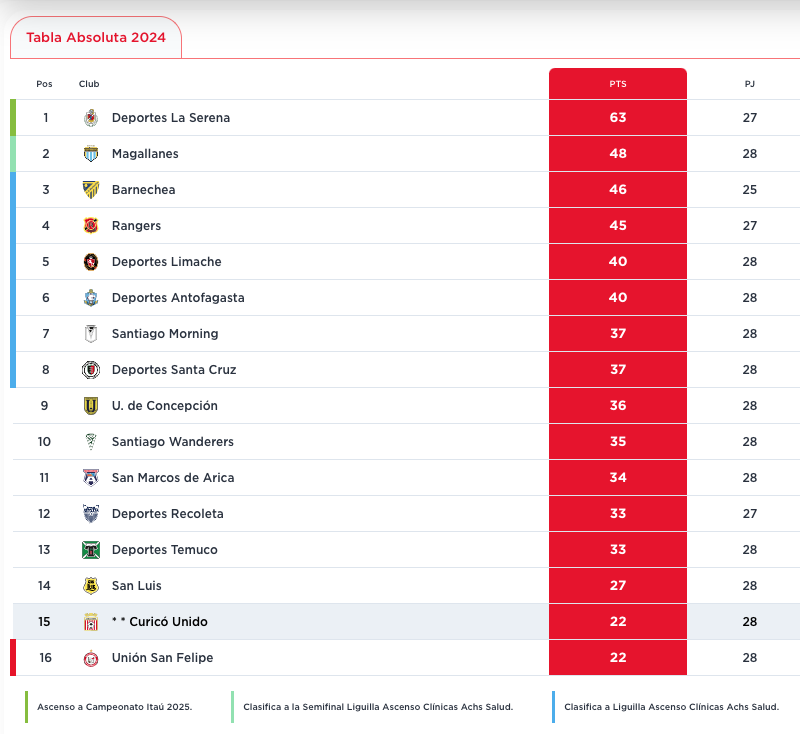The width and height of the screenshot is (800, 734).
Task: Click the U. de Concepción crest
Action: [x=91, y=406]
